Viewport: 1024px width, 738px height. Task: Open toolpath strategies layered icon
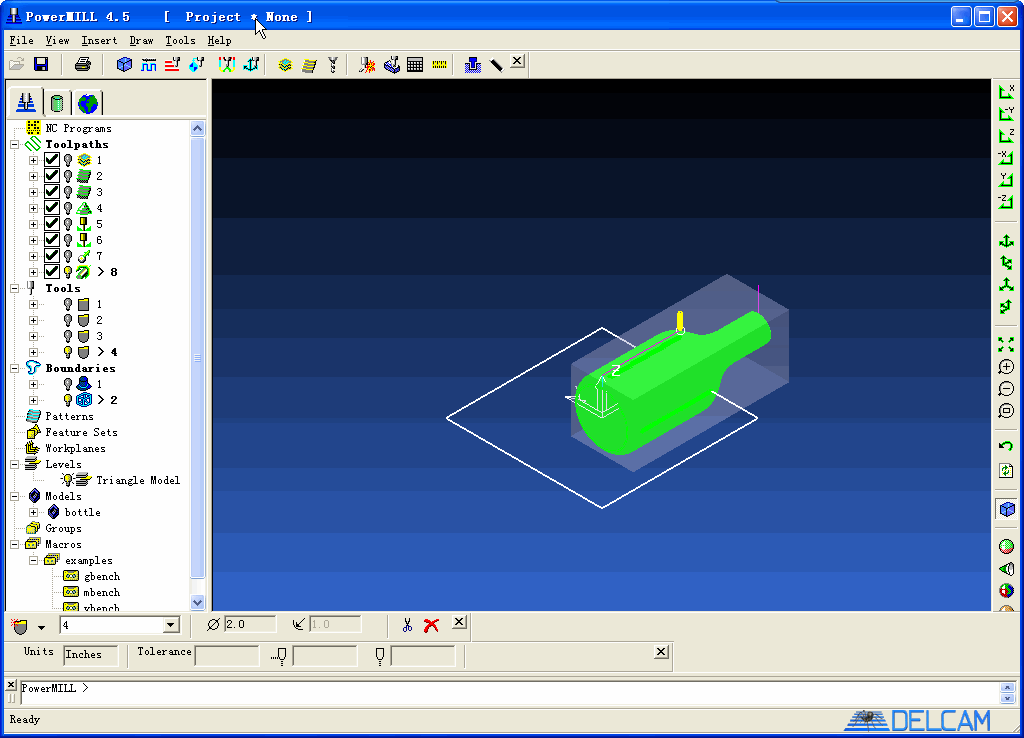click(x=285, y=64)
